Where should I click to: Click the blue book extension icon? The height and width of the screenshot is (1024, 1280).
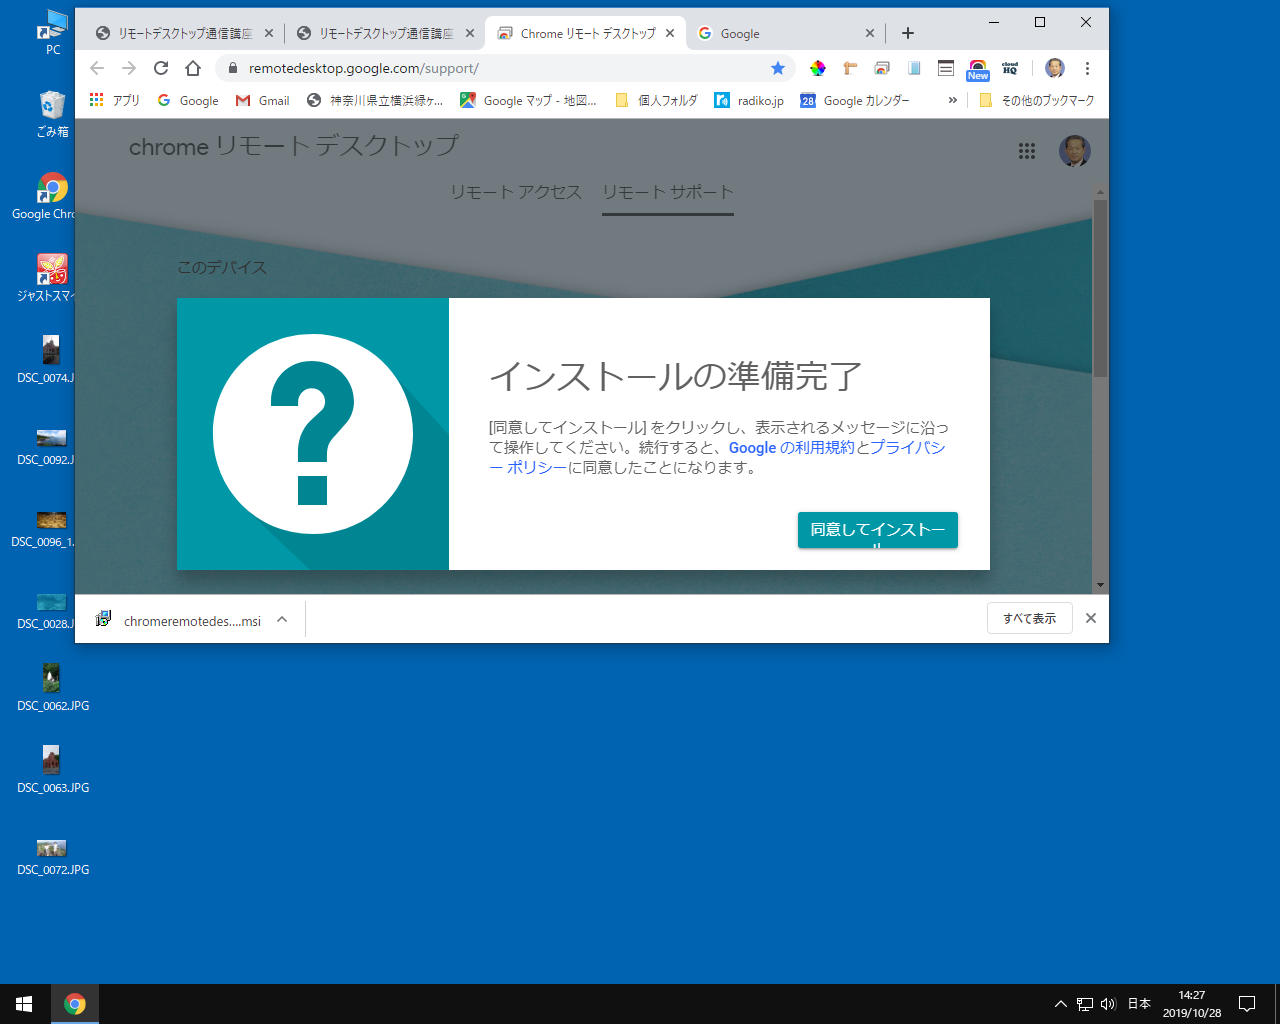pyautogui.click(x=914, y=68)
